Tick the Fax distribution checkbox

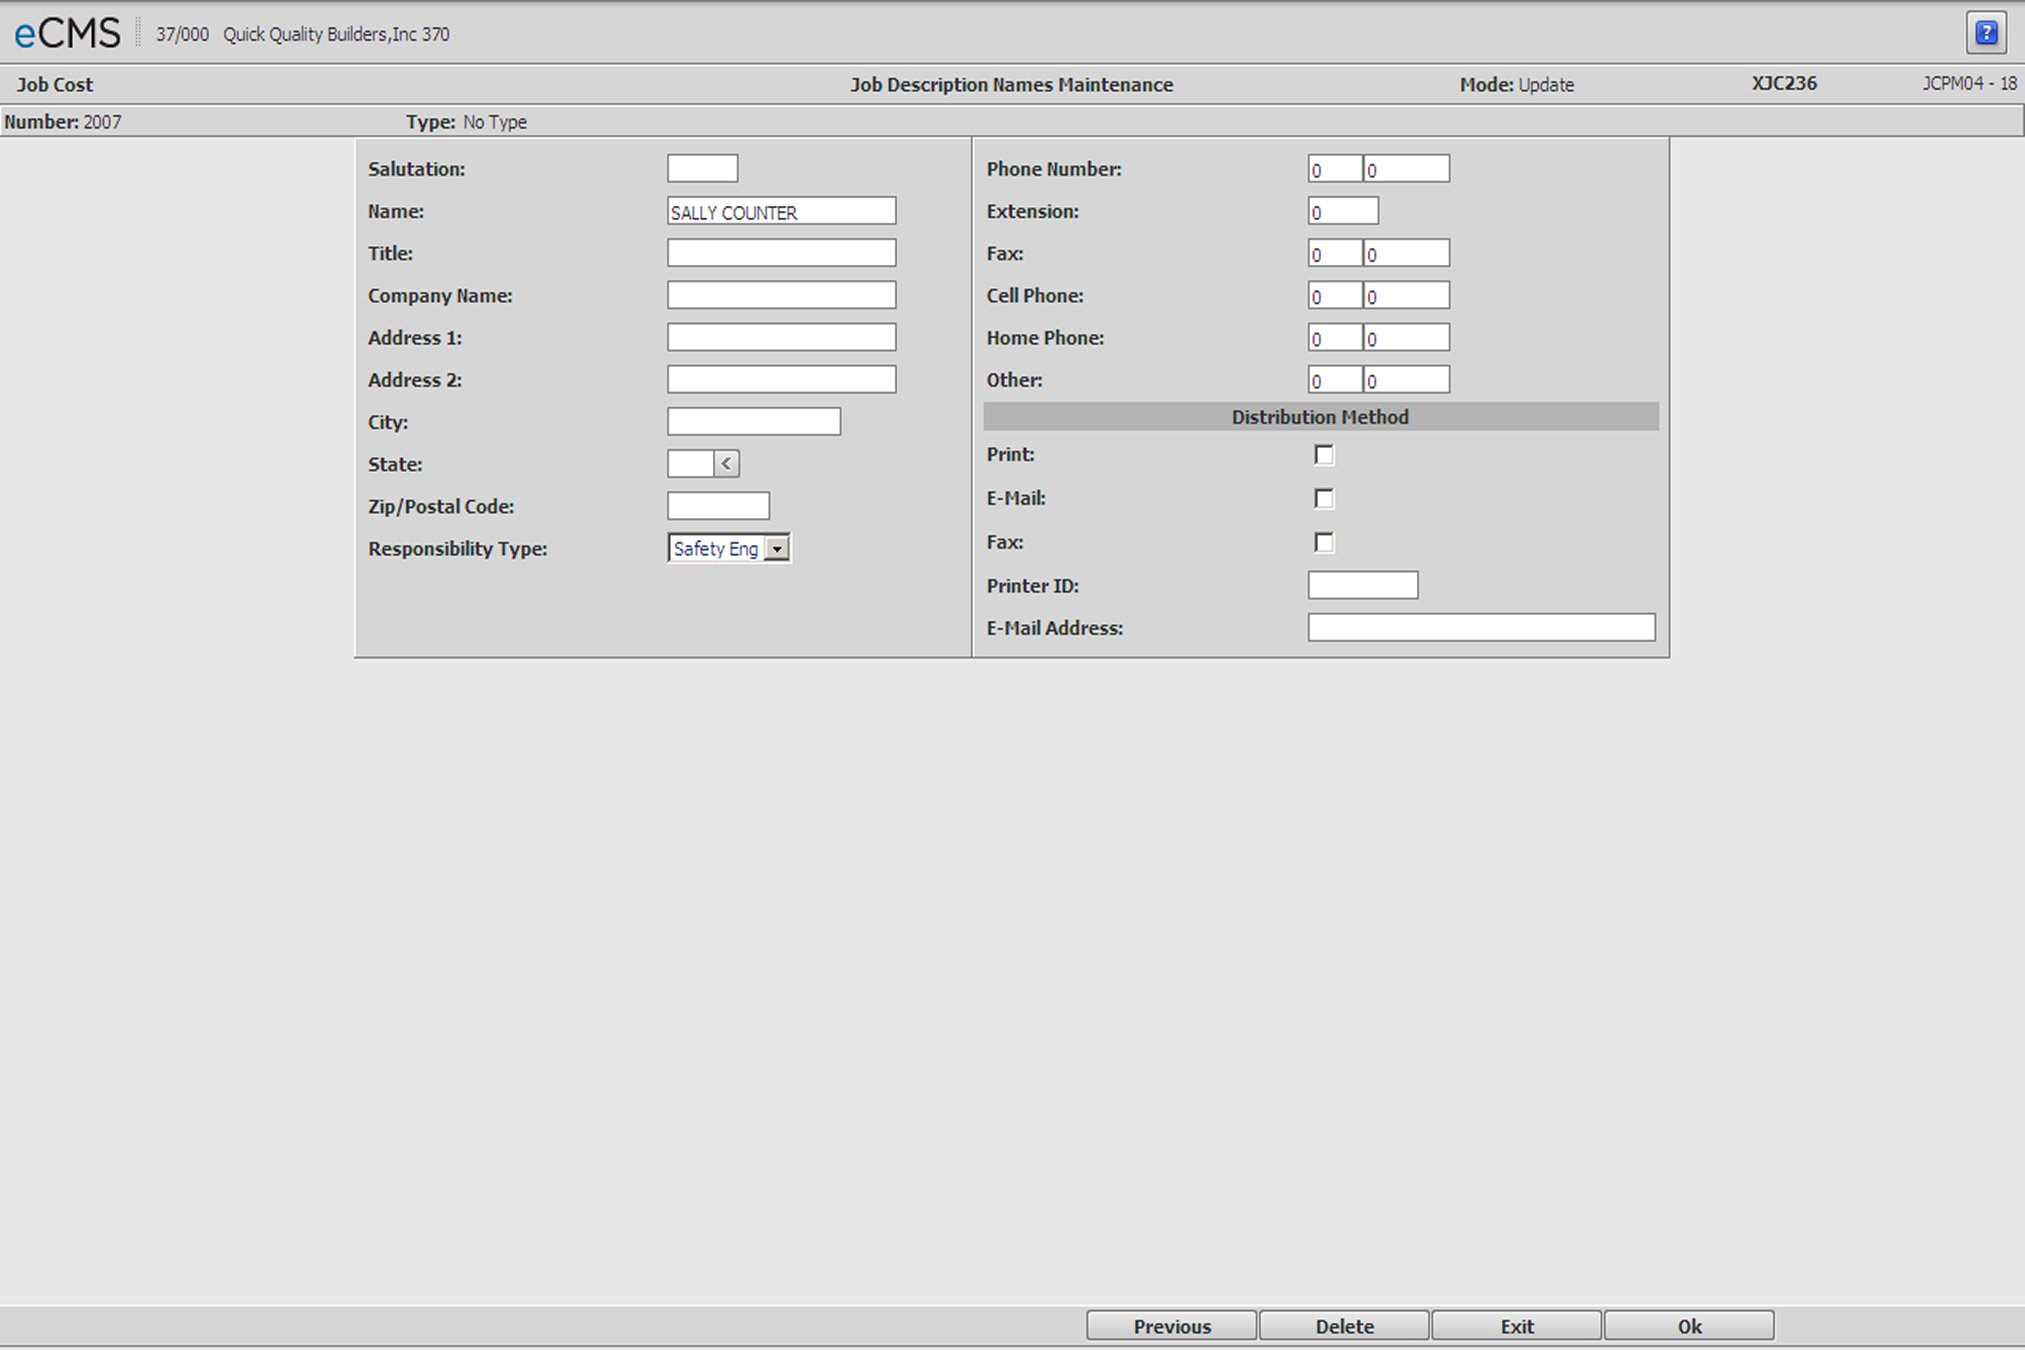pos(1323,542)
